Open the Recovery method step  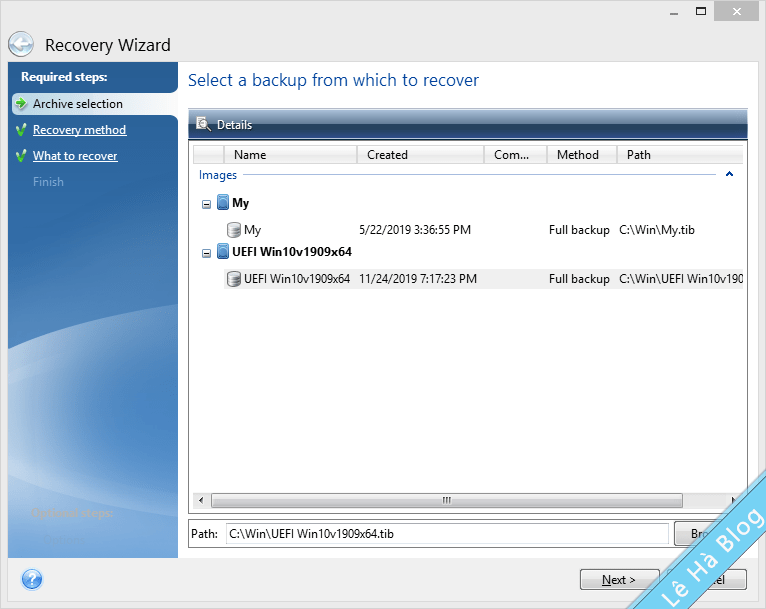[x=80, y=130]
